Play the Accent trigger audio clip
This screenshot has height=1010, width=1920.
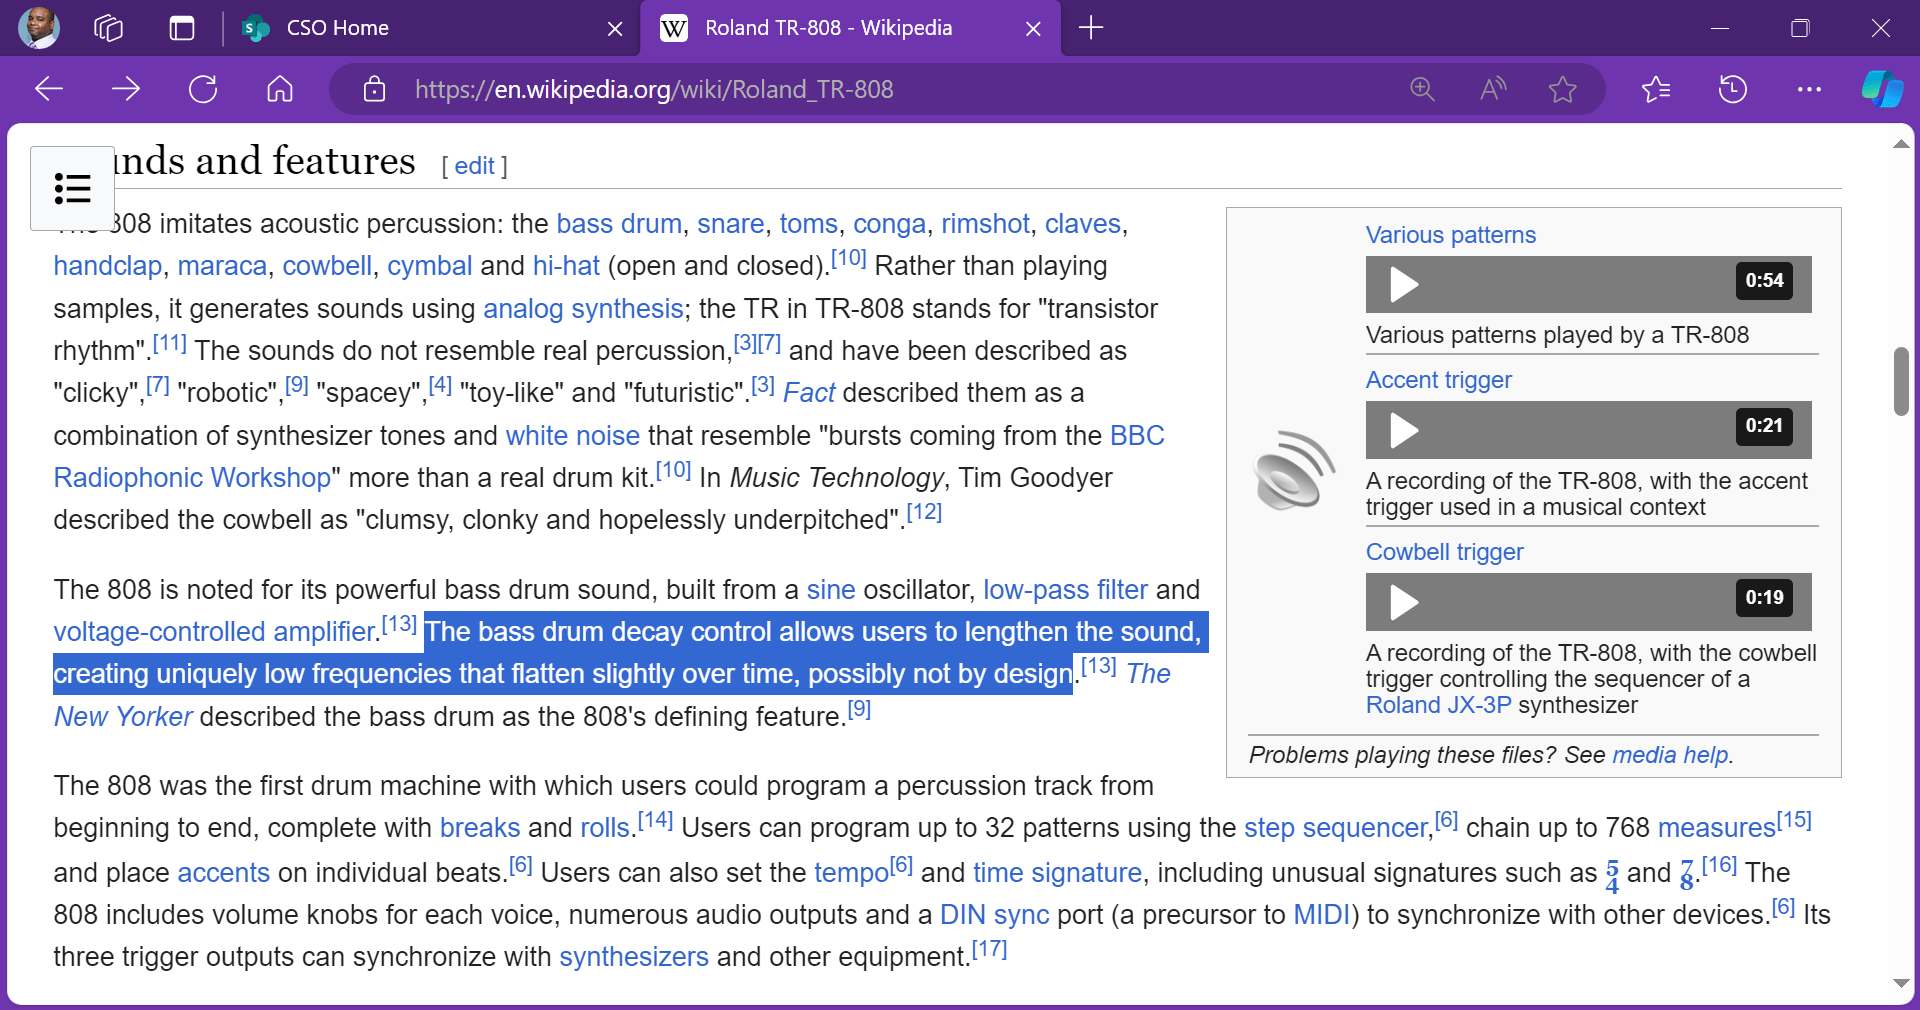pos(1404,431)
